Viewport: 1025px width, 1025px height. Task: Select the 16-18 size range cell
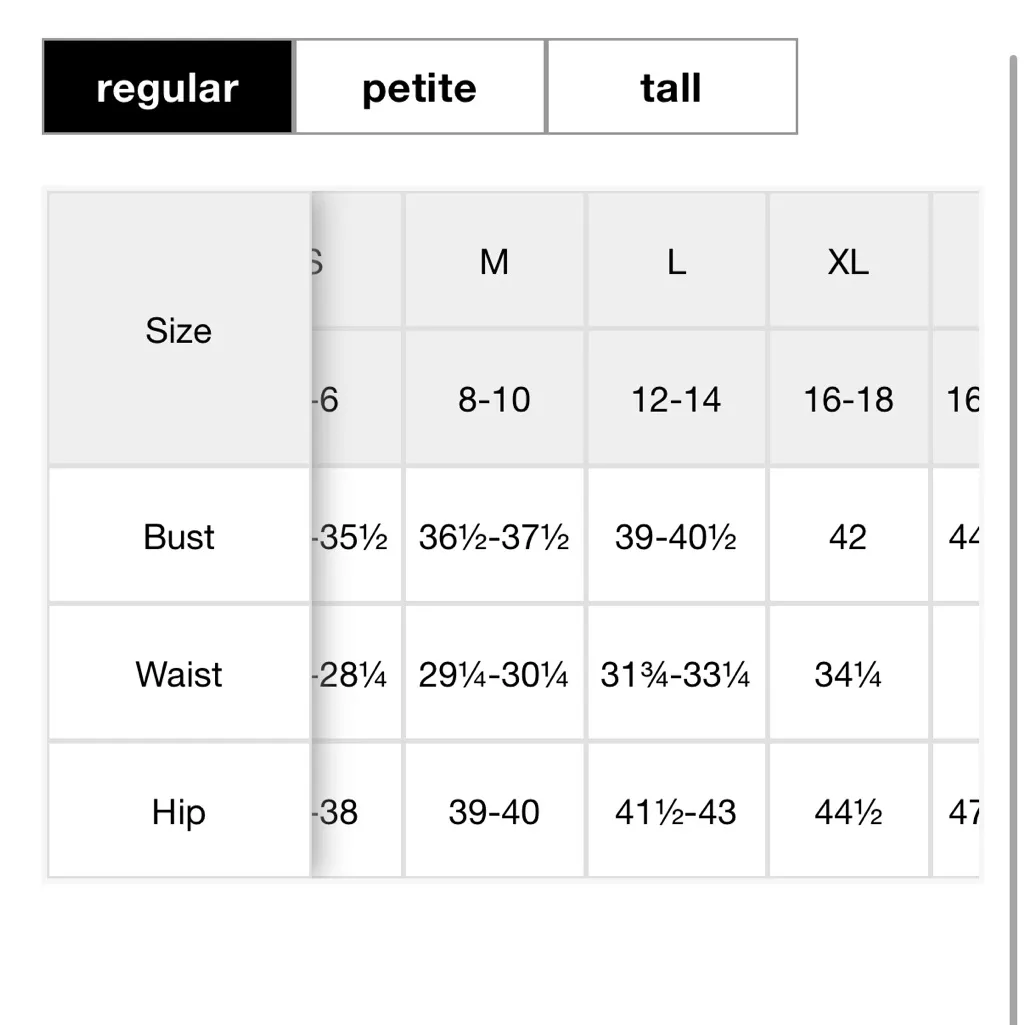point(849,399)
